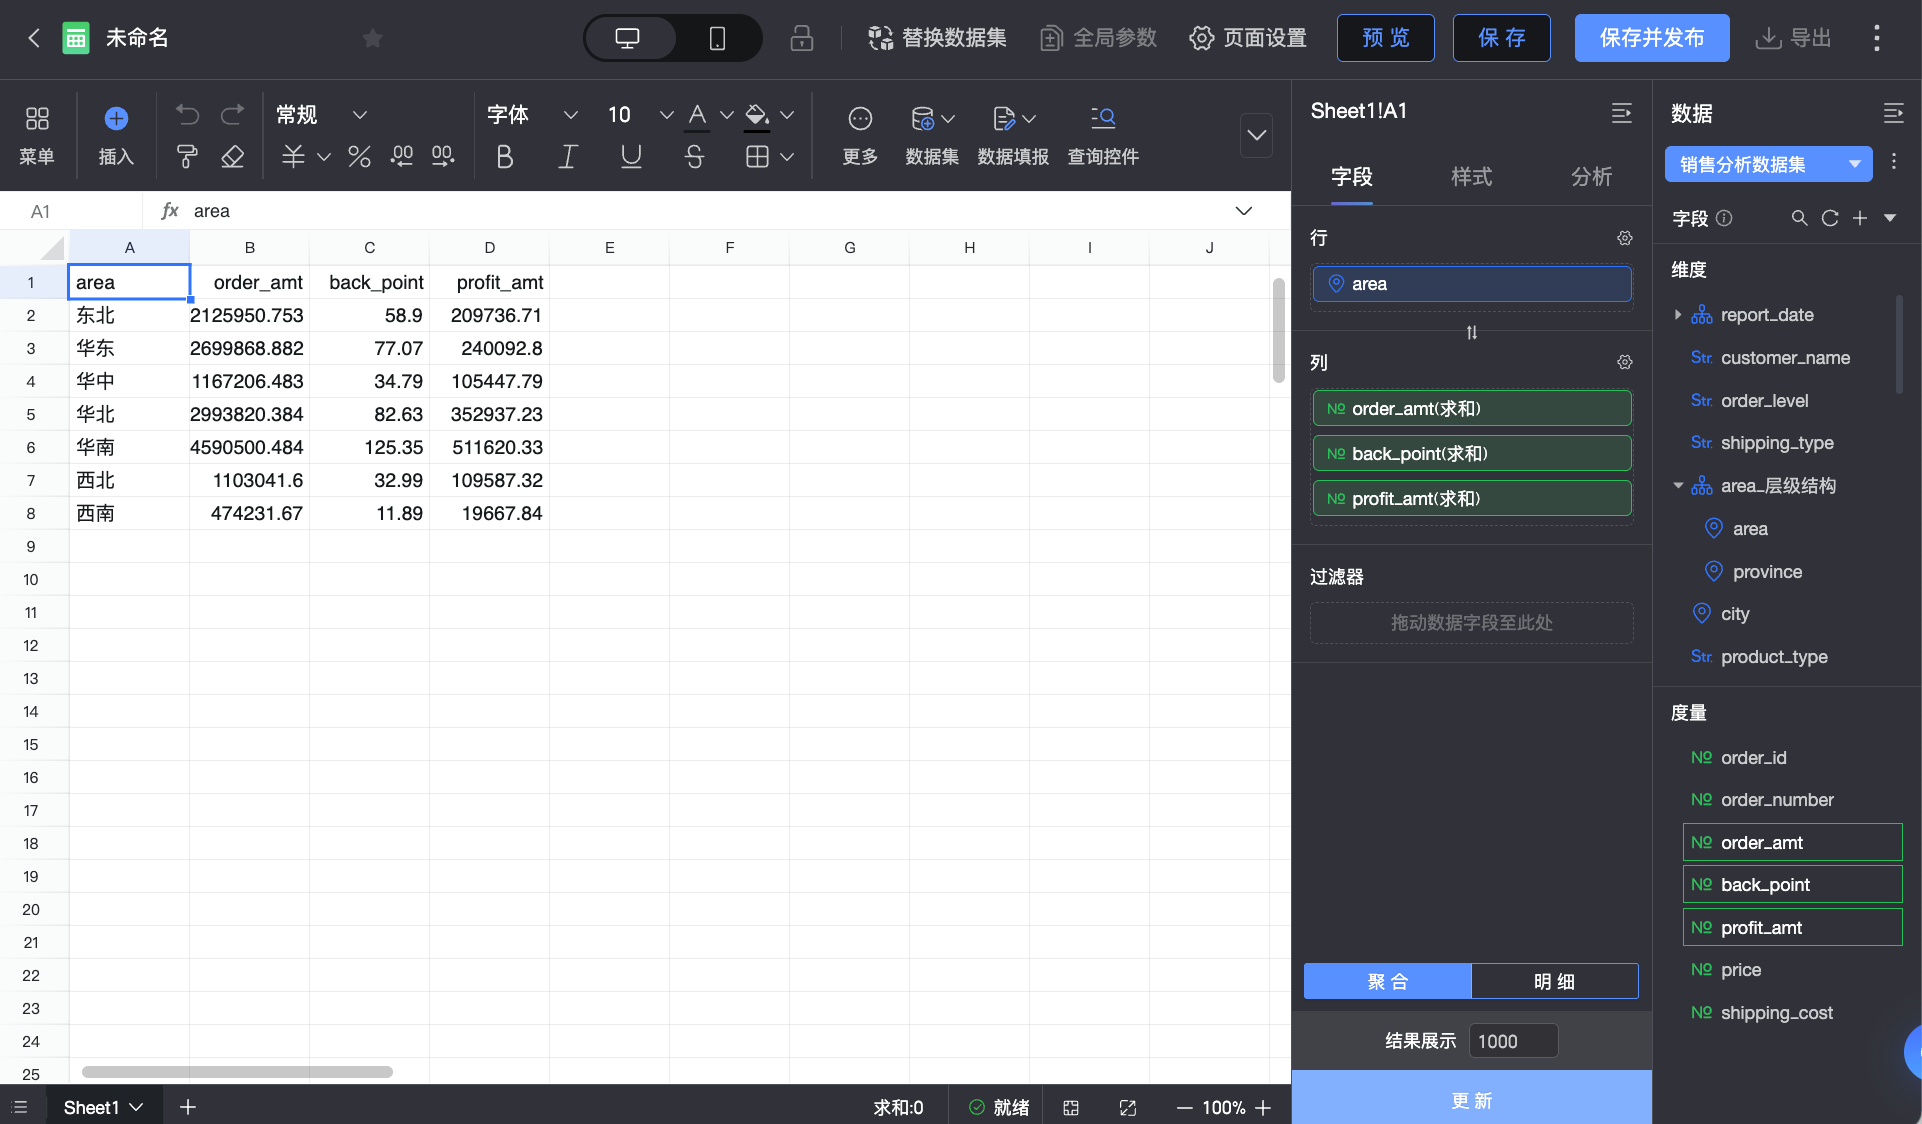The height and width of the screenshot is (1124, 1922).
Task: Toggle bold text formatting
Action: [x=505, y=157]
